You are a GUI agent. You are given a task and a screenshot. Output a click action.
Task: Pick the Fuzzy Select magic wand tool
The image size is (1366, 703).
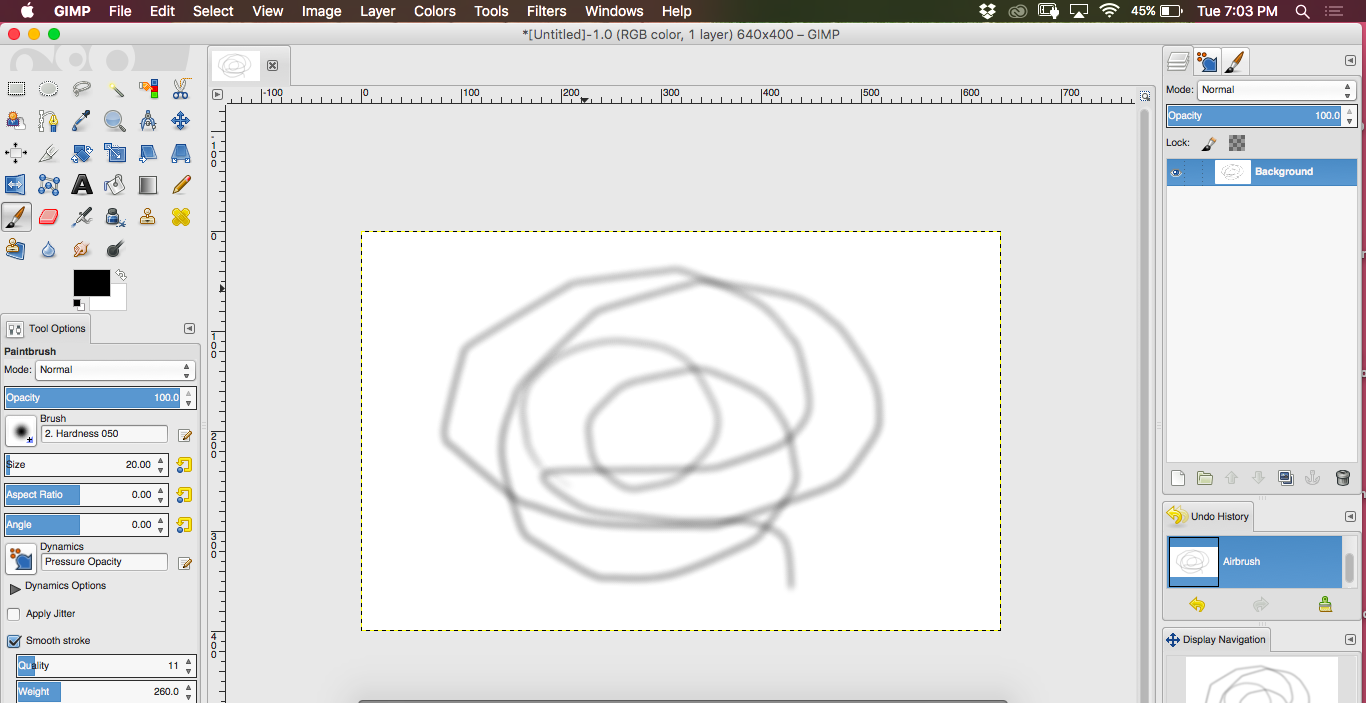(115, 89)
